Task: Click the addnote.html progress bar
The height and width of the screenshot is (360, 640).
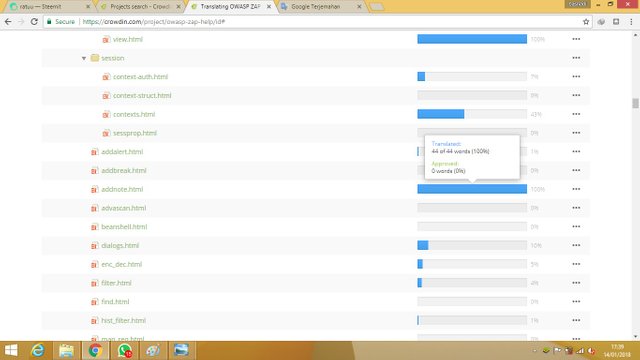Action: pyautogui.click(x=472, y=189)
